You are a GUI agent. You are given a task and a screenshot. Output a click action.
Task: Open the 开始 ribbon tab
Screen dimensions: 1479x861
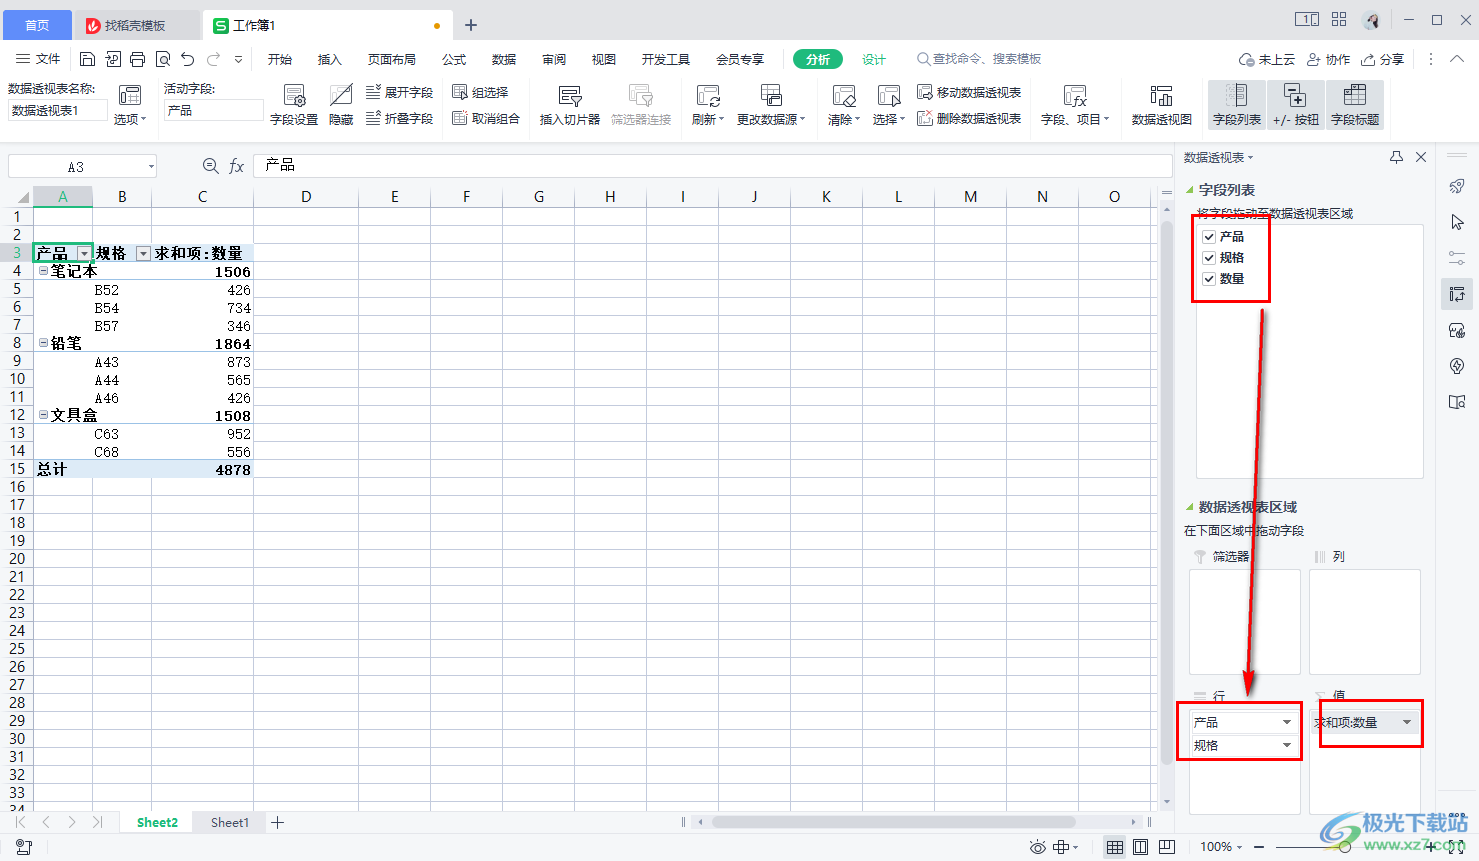coord(280,59)
